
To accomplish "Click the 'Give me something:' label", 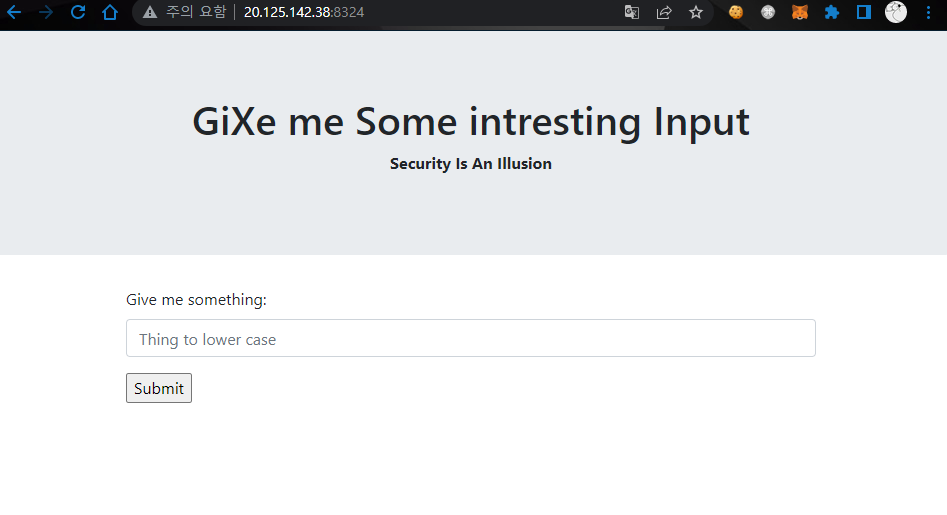I will tap(196, 299).
